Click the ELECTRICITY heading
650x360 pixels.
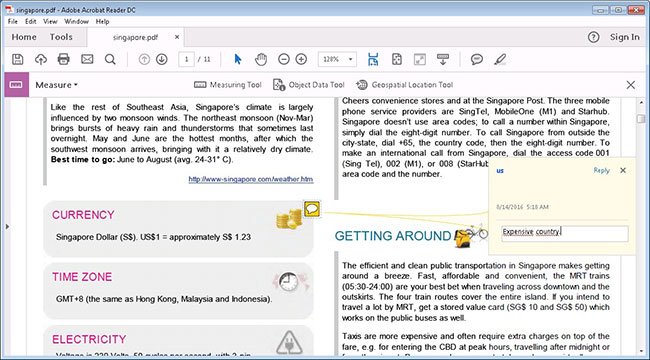89,339
